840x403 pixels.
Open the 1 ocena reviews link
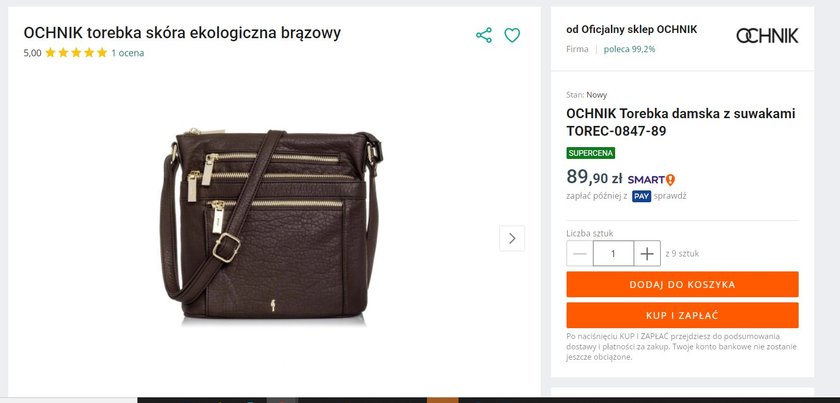click(128, 53)
